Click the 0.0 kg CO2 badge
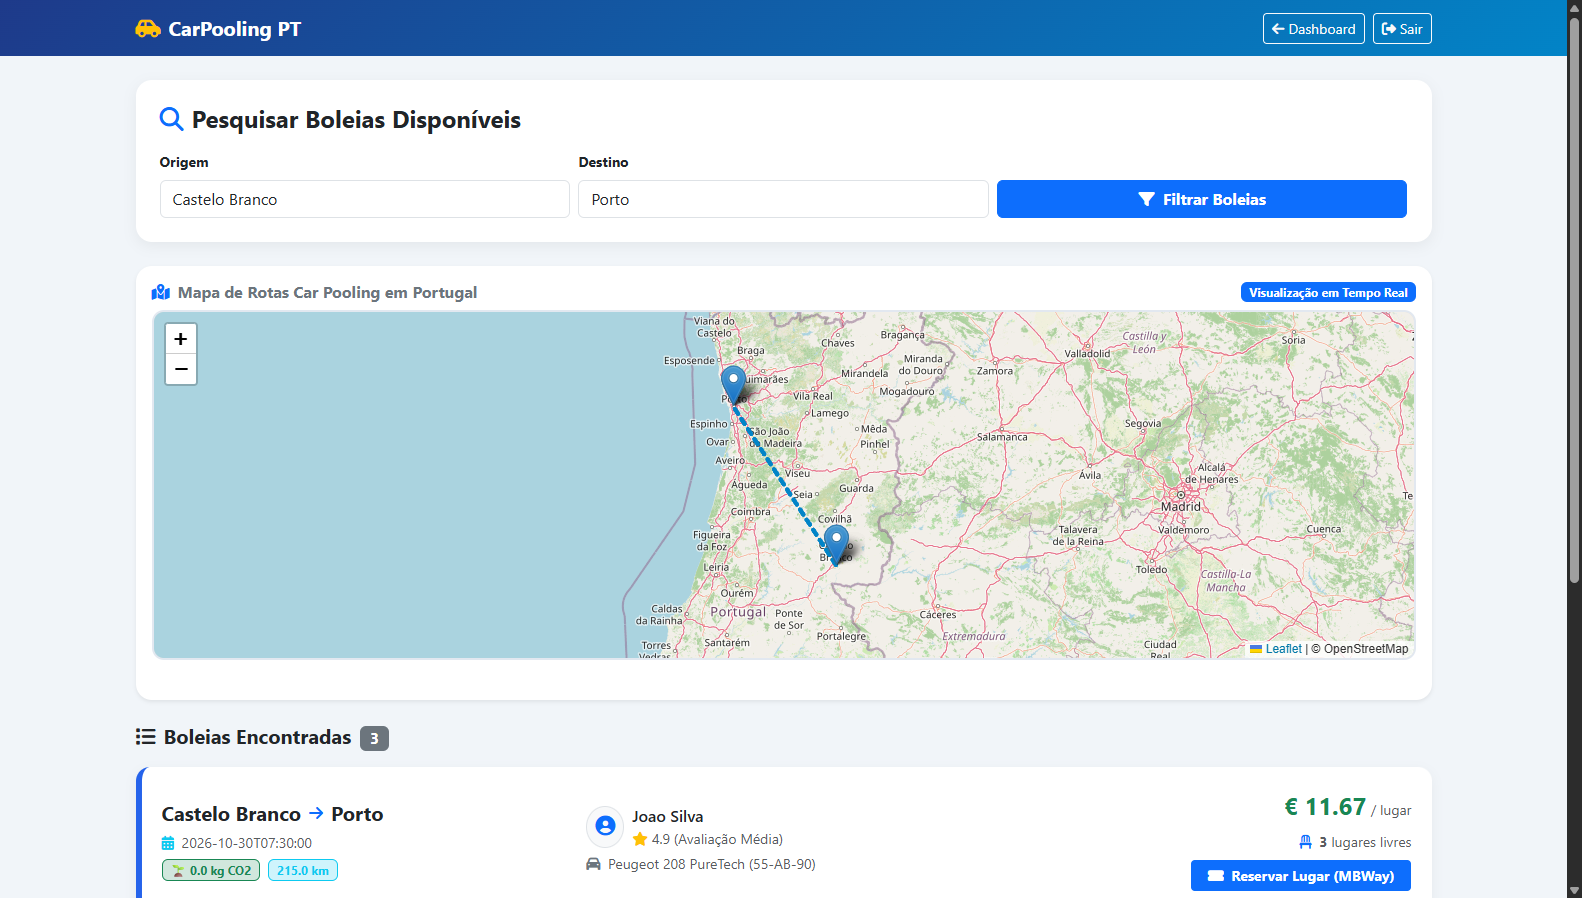This screenshot has height=898, width=1582. point(211,870)
